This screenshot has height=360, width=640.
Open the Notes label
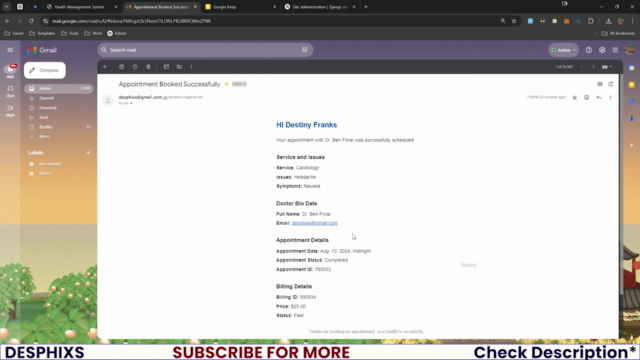coord(45,173)
